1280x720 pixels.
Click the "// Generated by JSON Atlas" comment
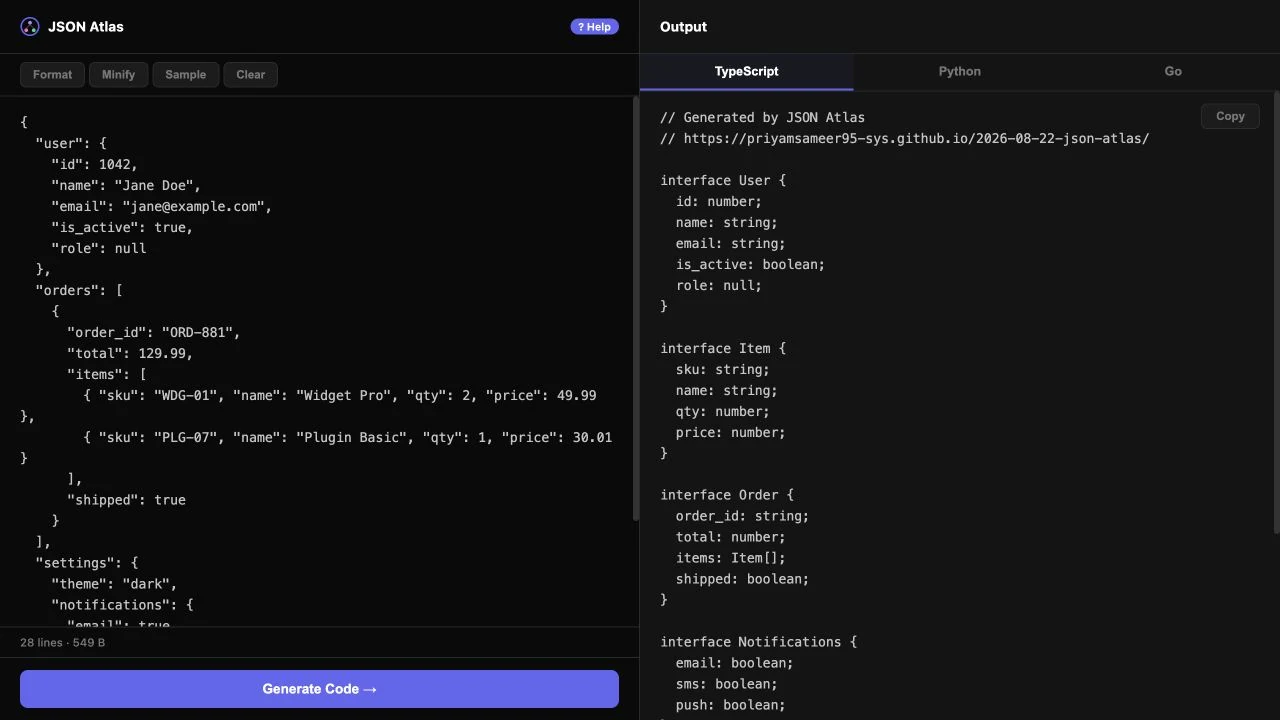click(x=762, y=117)
